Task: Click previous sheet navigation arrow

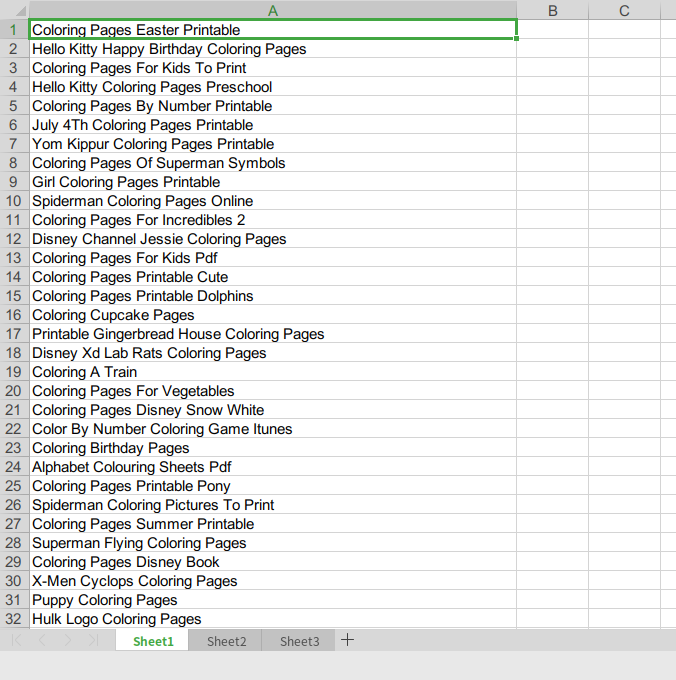Action: coord(42,640)
